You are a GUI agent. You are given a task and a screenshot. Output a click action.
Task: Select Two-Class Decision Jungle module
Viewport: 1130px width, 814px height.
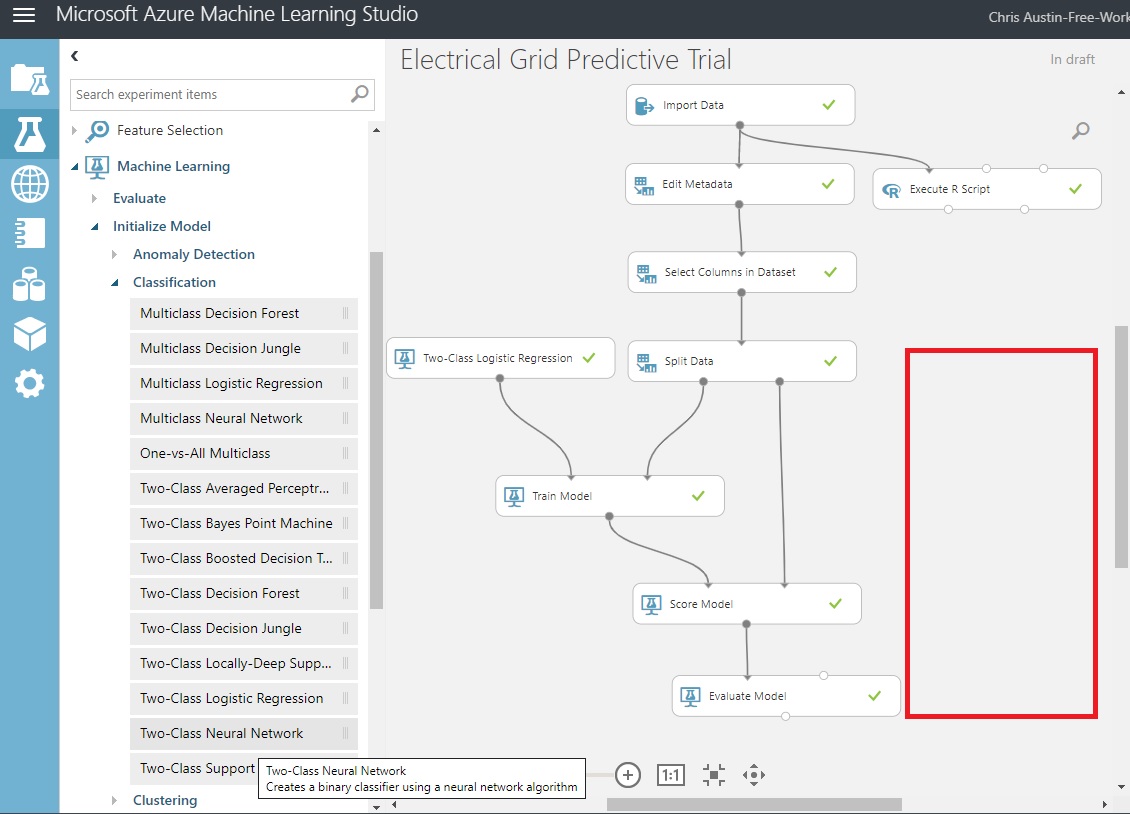(x=244, y=629)
